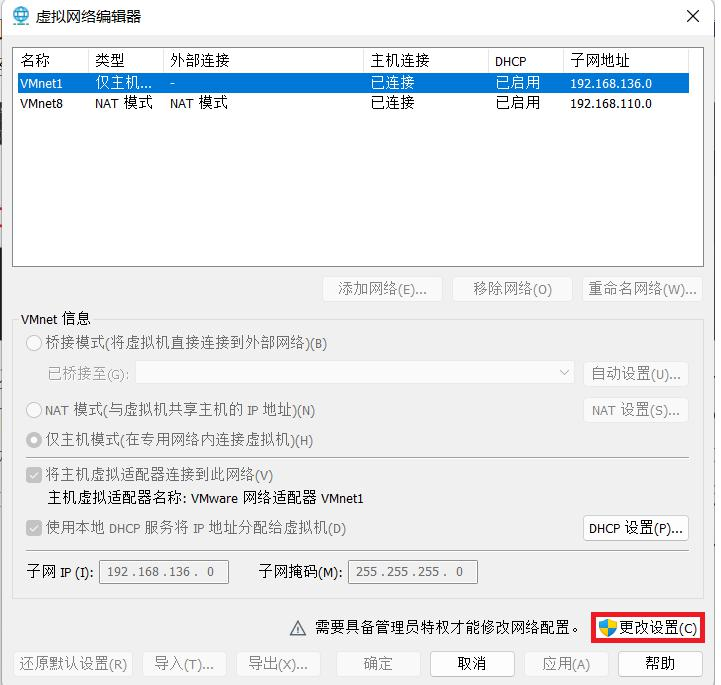Open DHCP 设置(P)... button
This screenshot has height=685, width=721.
click(x=636, y=528)
